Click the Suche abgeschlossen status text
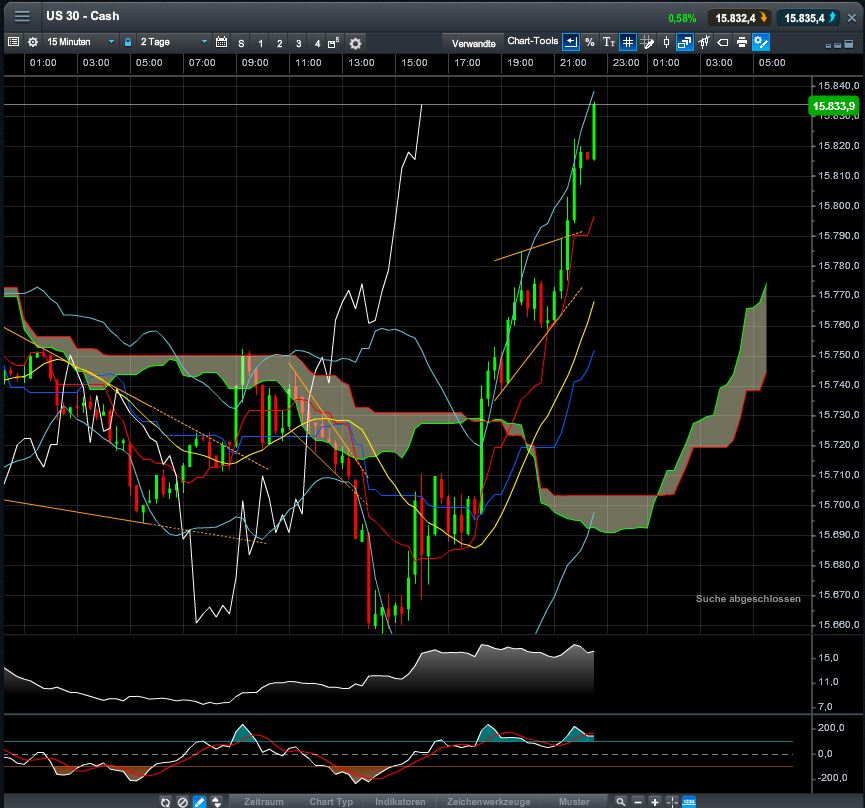The height and width of the screenshot is (808, 865). pos(748,598)
